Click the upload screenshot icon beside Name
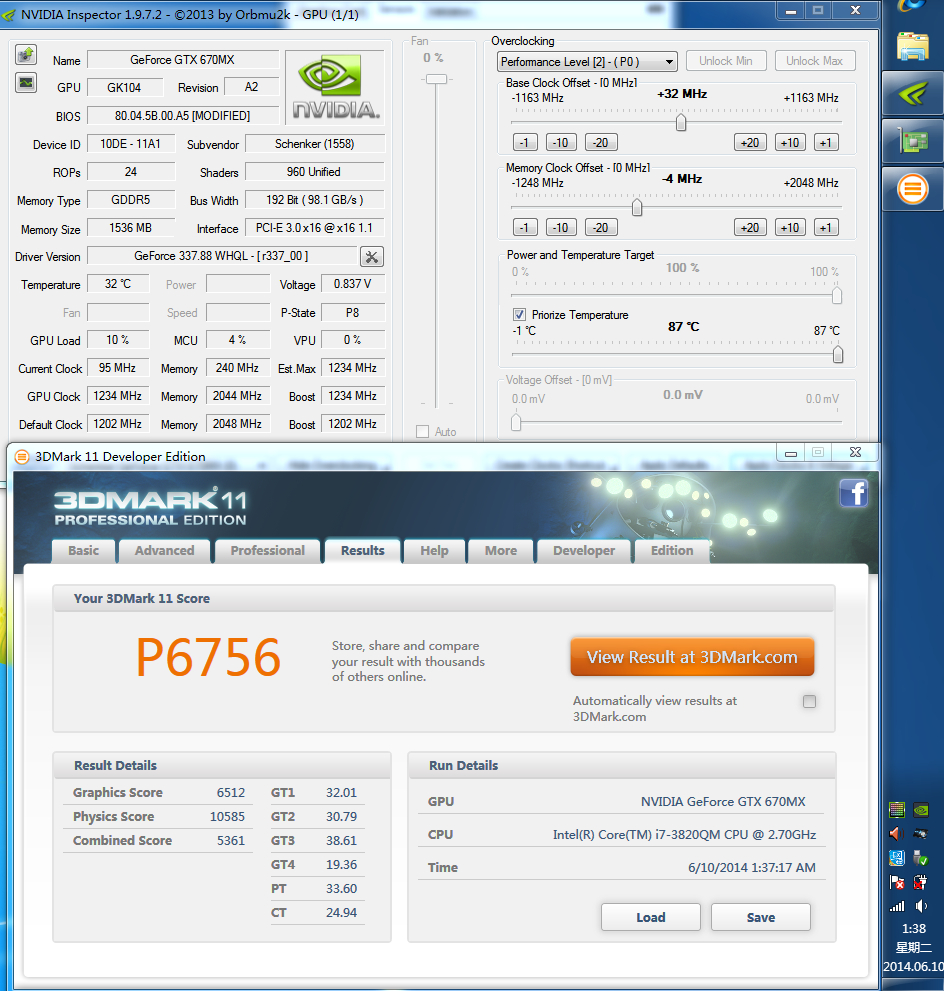The width and height of the screenshot is (944, 991). pos(26,55)
